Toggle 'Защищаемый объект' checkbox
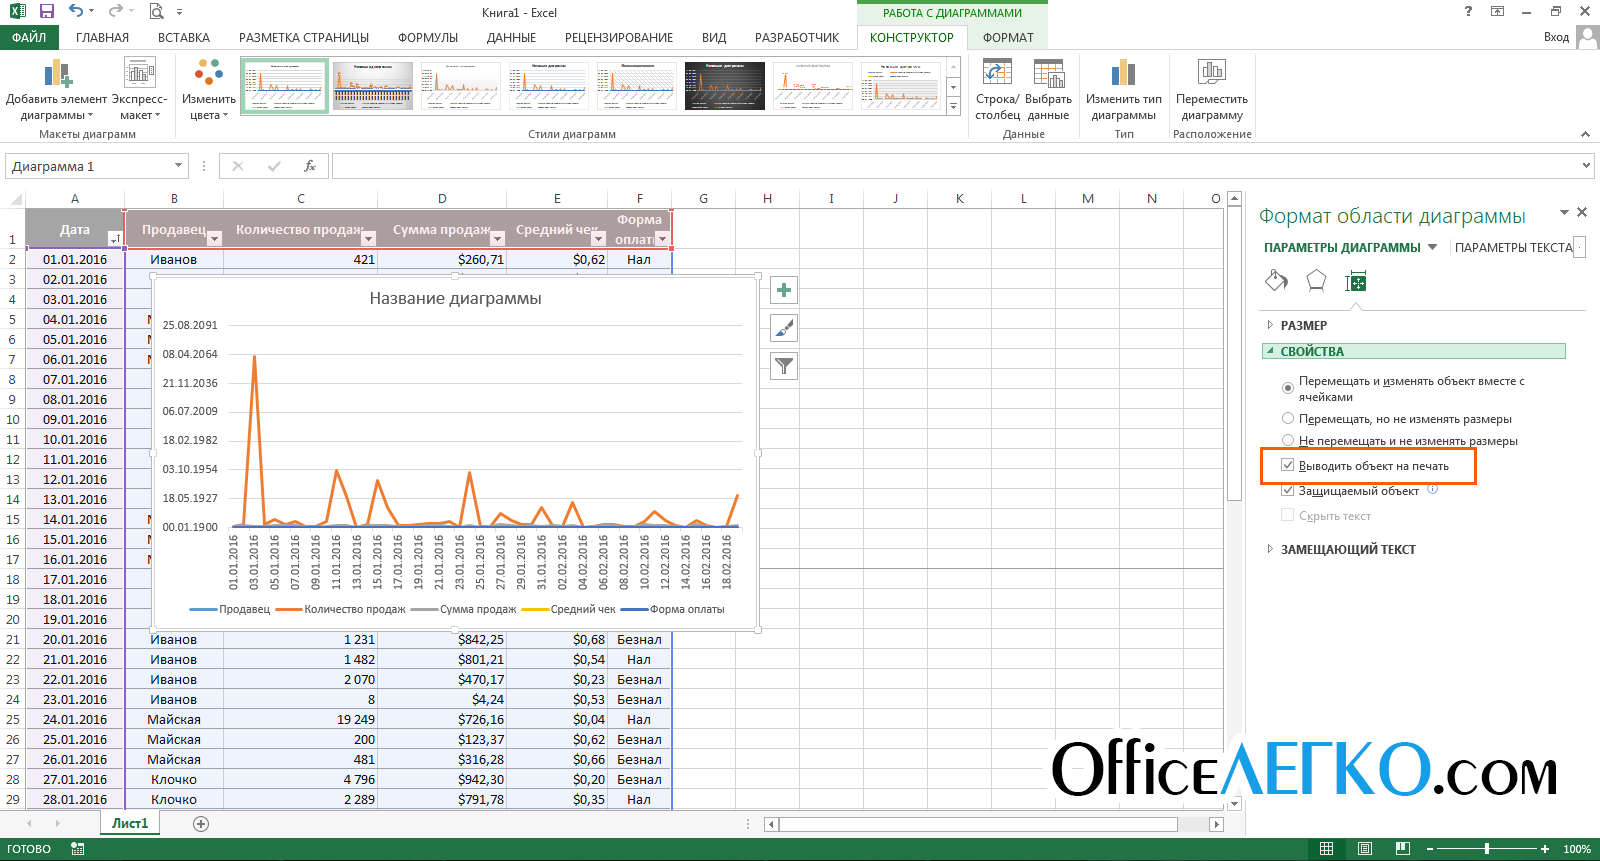 pyautogui.click(x=1288, y=491)
